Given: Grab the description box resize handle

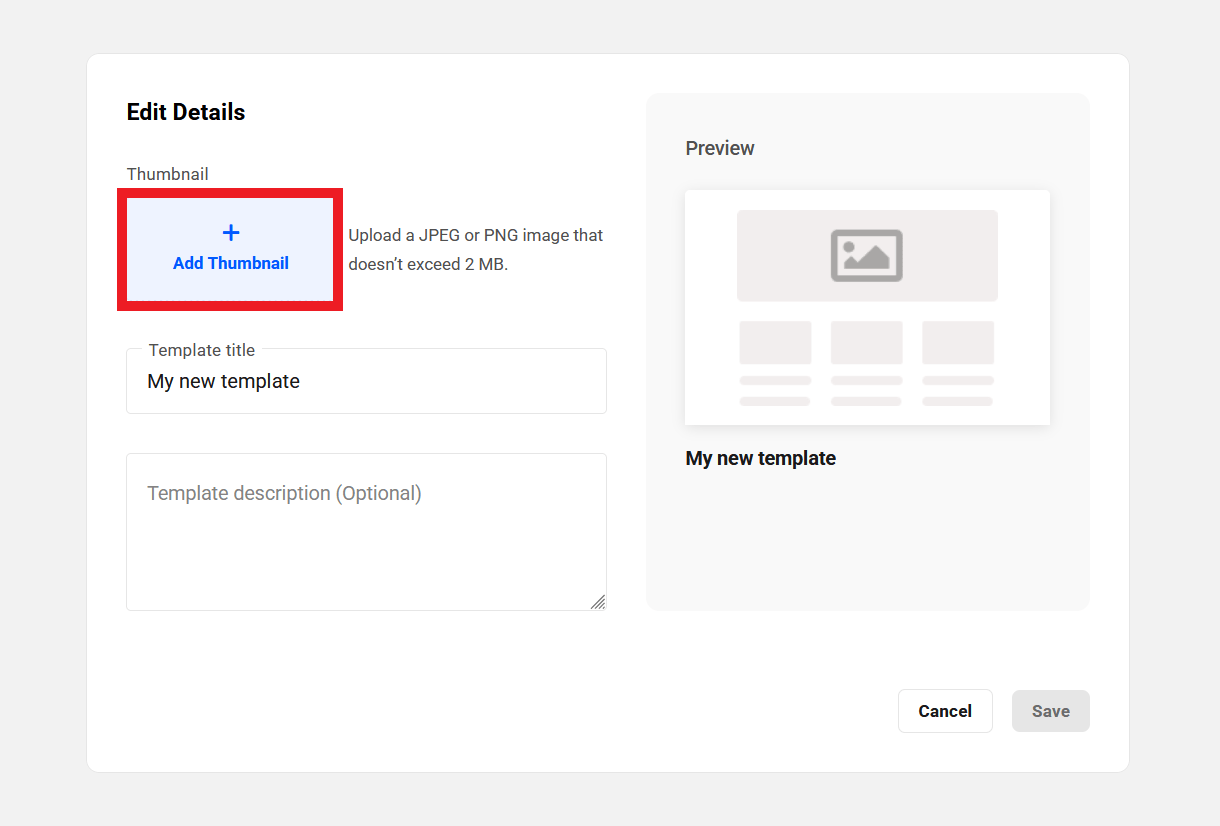Looking at the screenshot, I should pos(597,601).
